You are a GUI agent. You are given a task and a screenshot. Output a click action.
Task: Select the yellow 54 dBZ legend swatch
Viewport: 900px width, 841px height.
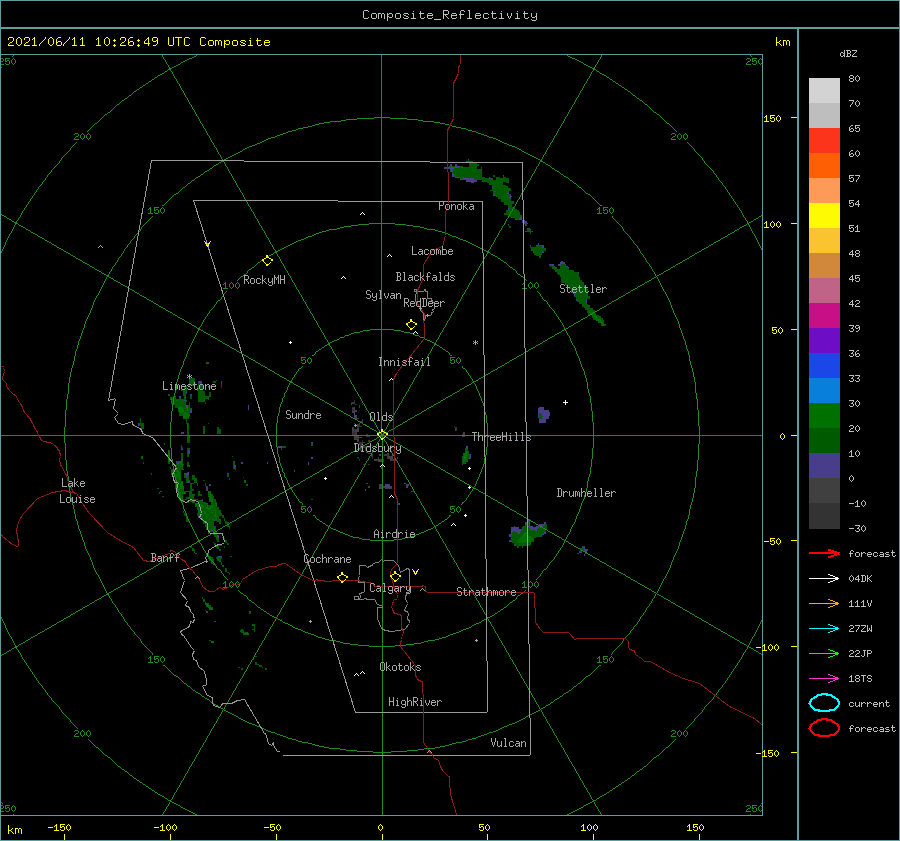tap(824, 216)
